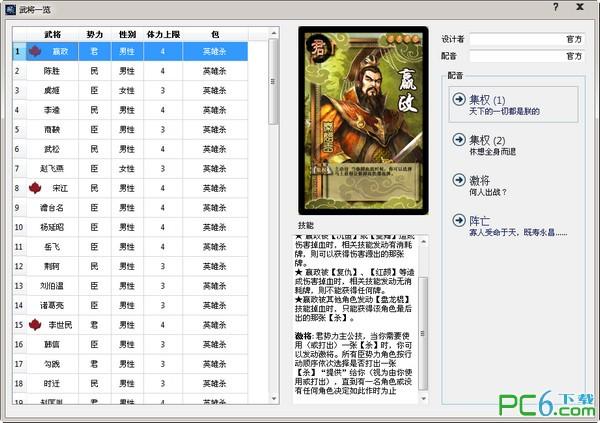Click row number header 1
Image resolution: width=600 pixels, height=423 pixels.
pos(19,51)
